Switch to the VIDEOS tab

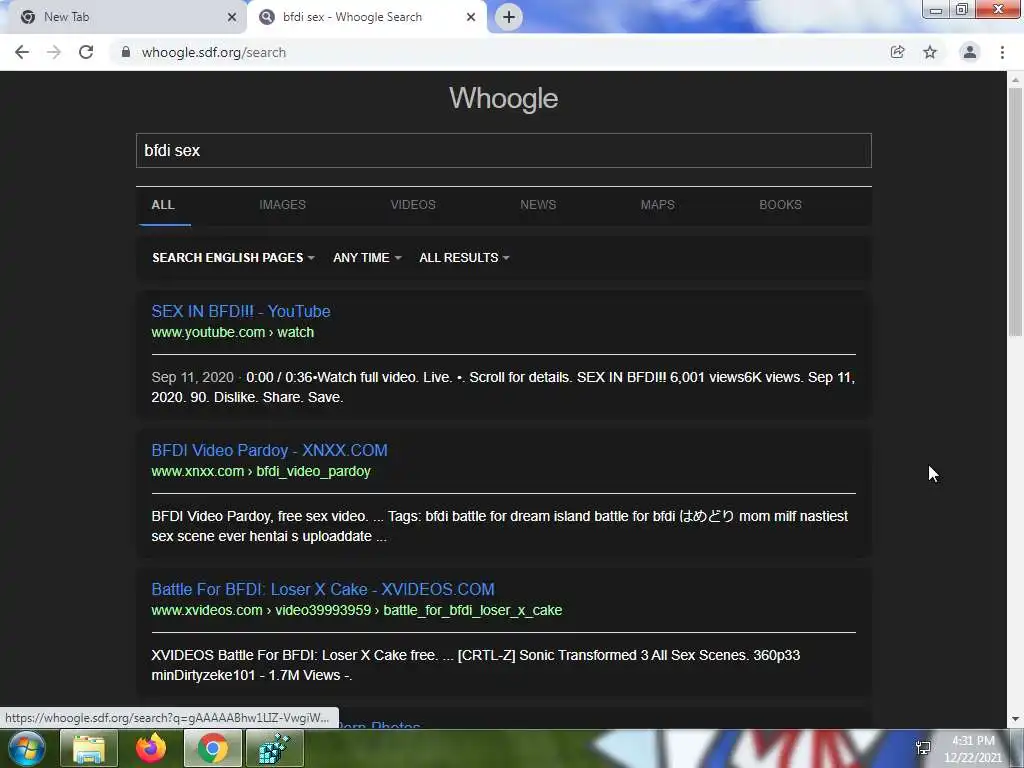point(413,205)
